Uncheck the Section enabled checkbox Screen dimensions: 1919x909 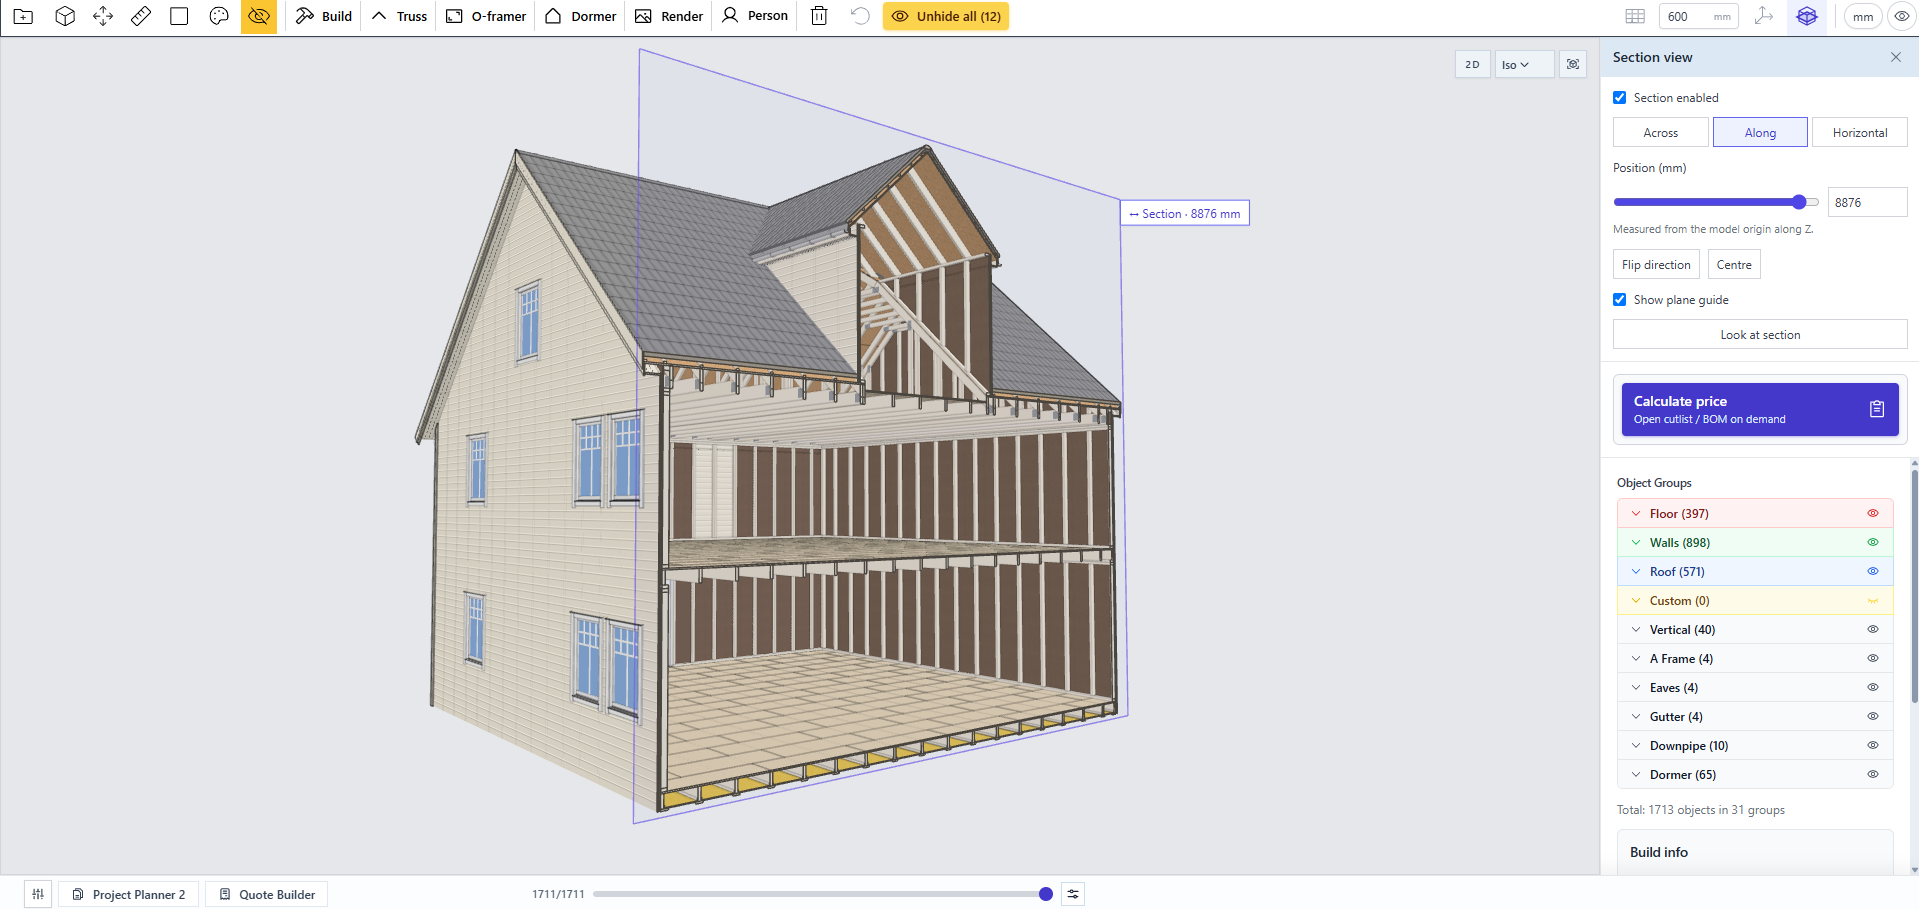click(1620, 98)
